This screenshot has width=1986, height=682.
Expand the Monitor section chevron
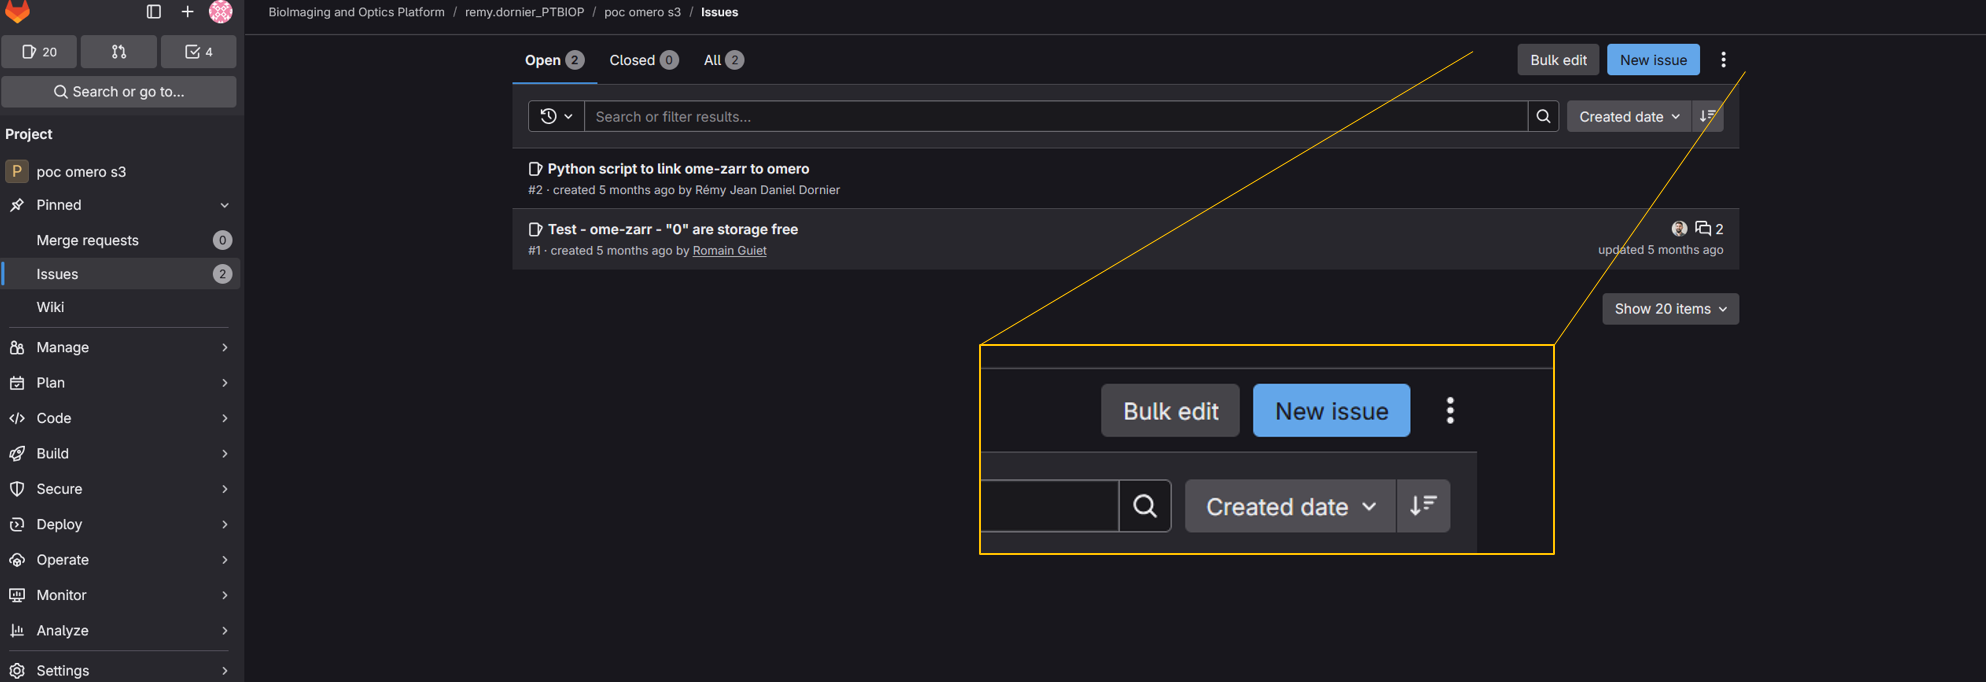pyautogui.click(x=224, y=596)
